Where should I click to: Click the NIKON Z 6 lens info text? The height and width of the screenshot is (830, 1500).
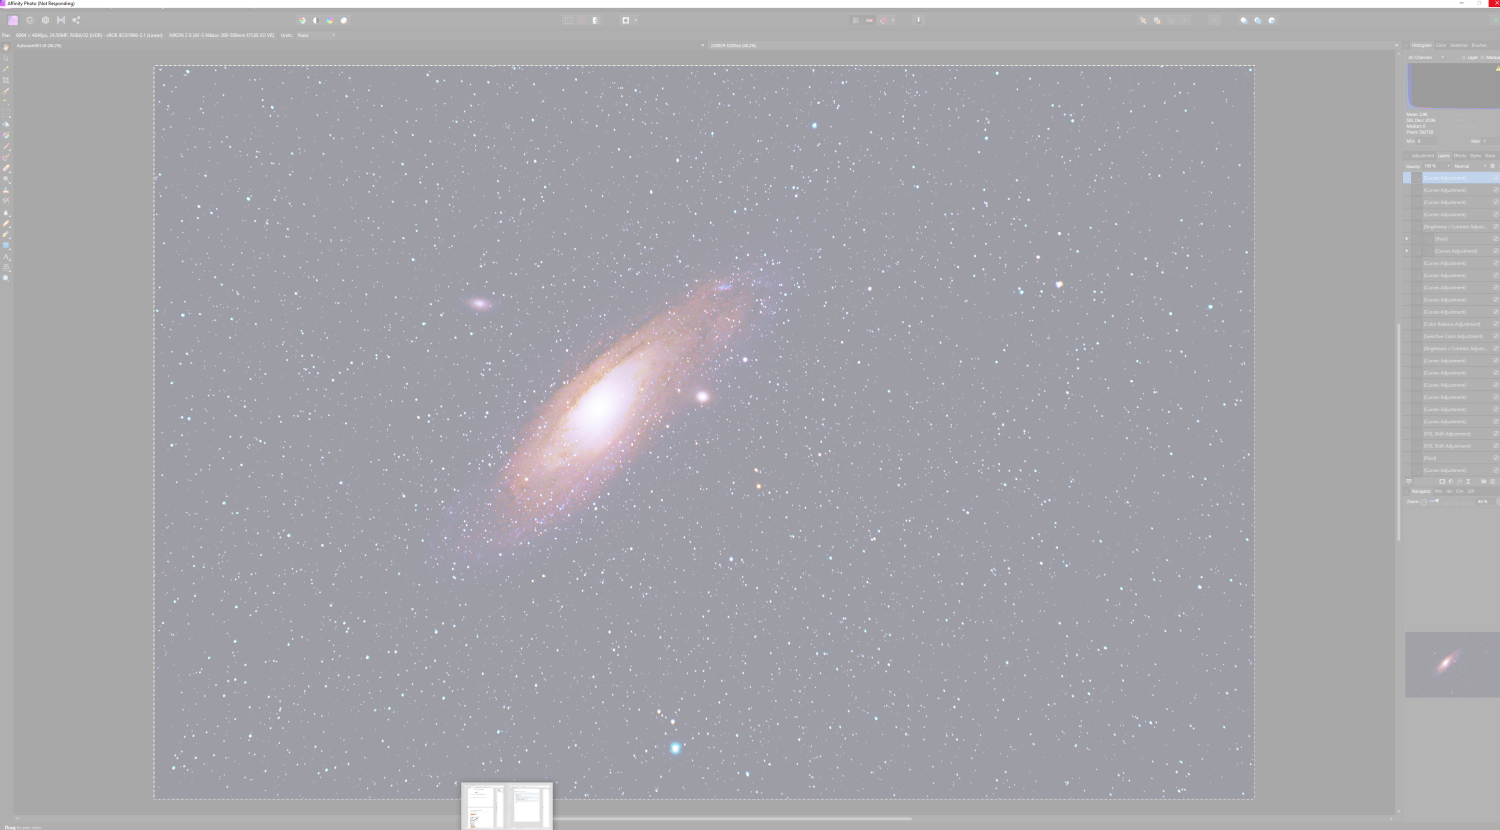click(x=222, y=35)
